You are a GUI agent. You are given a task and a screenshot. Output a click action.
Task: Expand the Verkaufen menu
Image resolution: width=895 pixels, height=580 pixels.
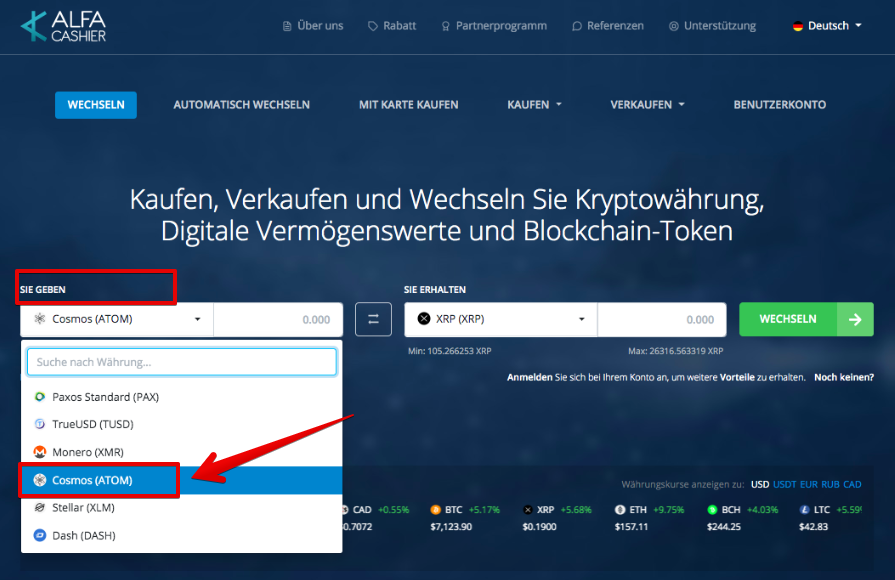pyautogui.click(x=647, y=105)
